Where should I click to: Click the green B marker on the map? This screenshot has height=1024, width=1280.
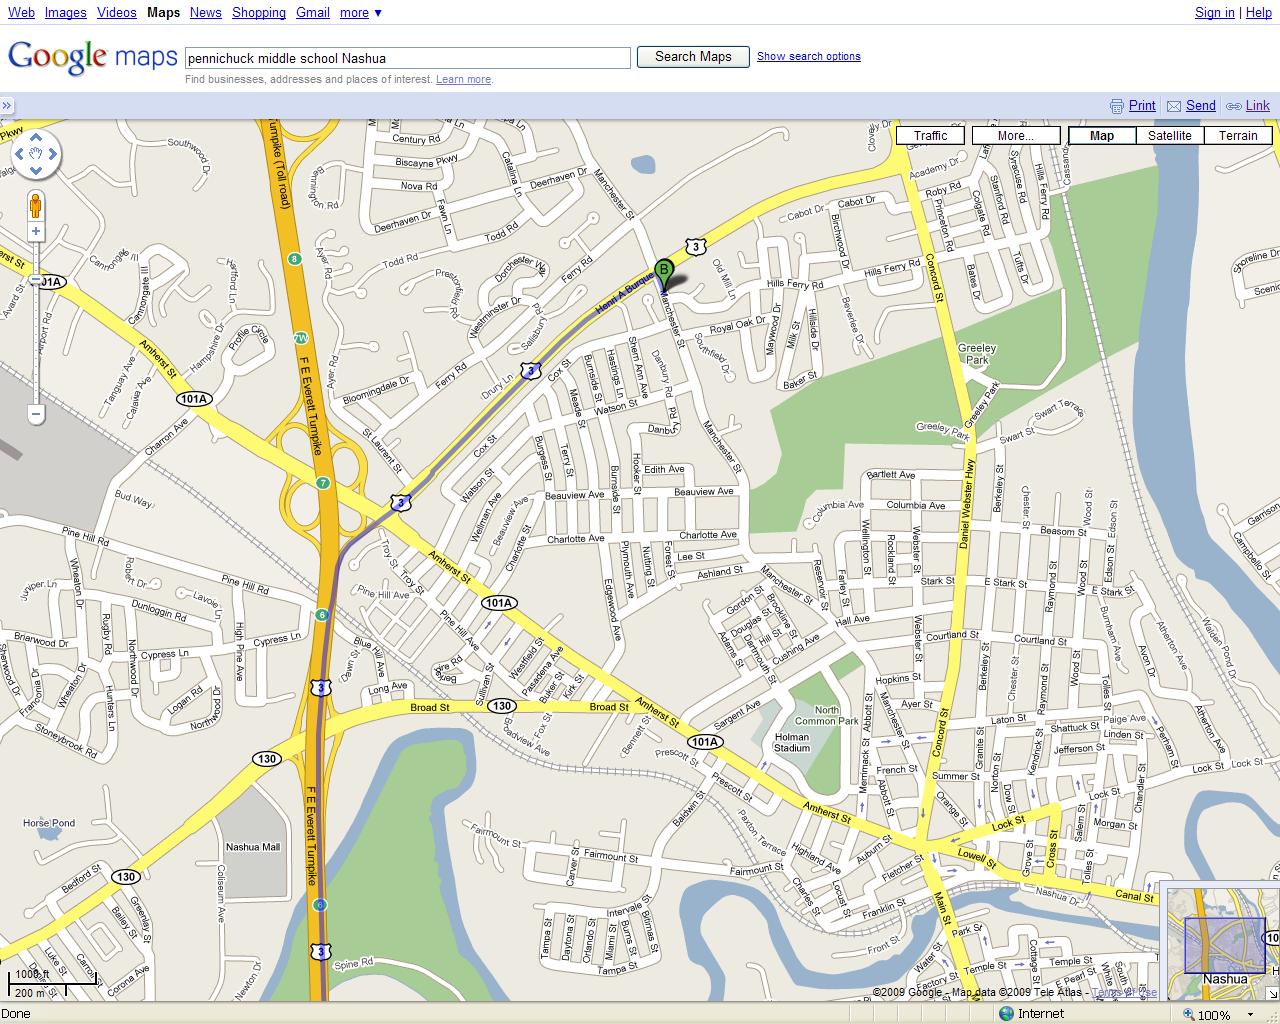coord(663,273)
